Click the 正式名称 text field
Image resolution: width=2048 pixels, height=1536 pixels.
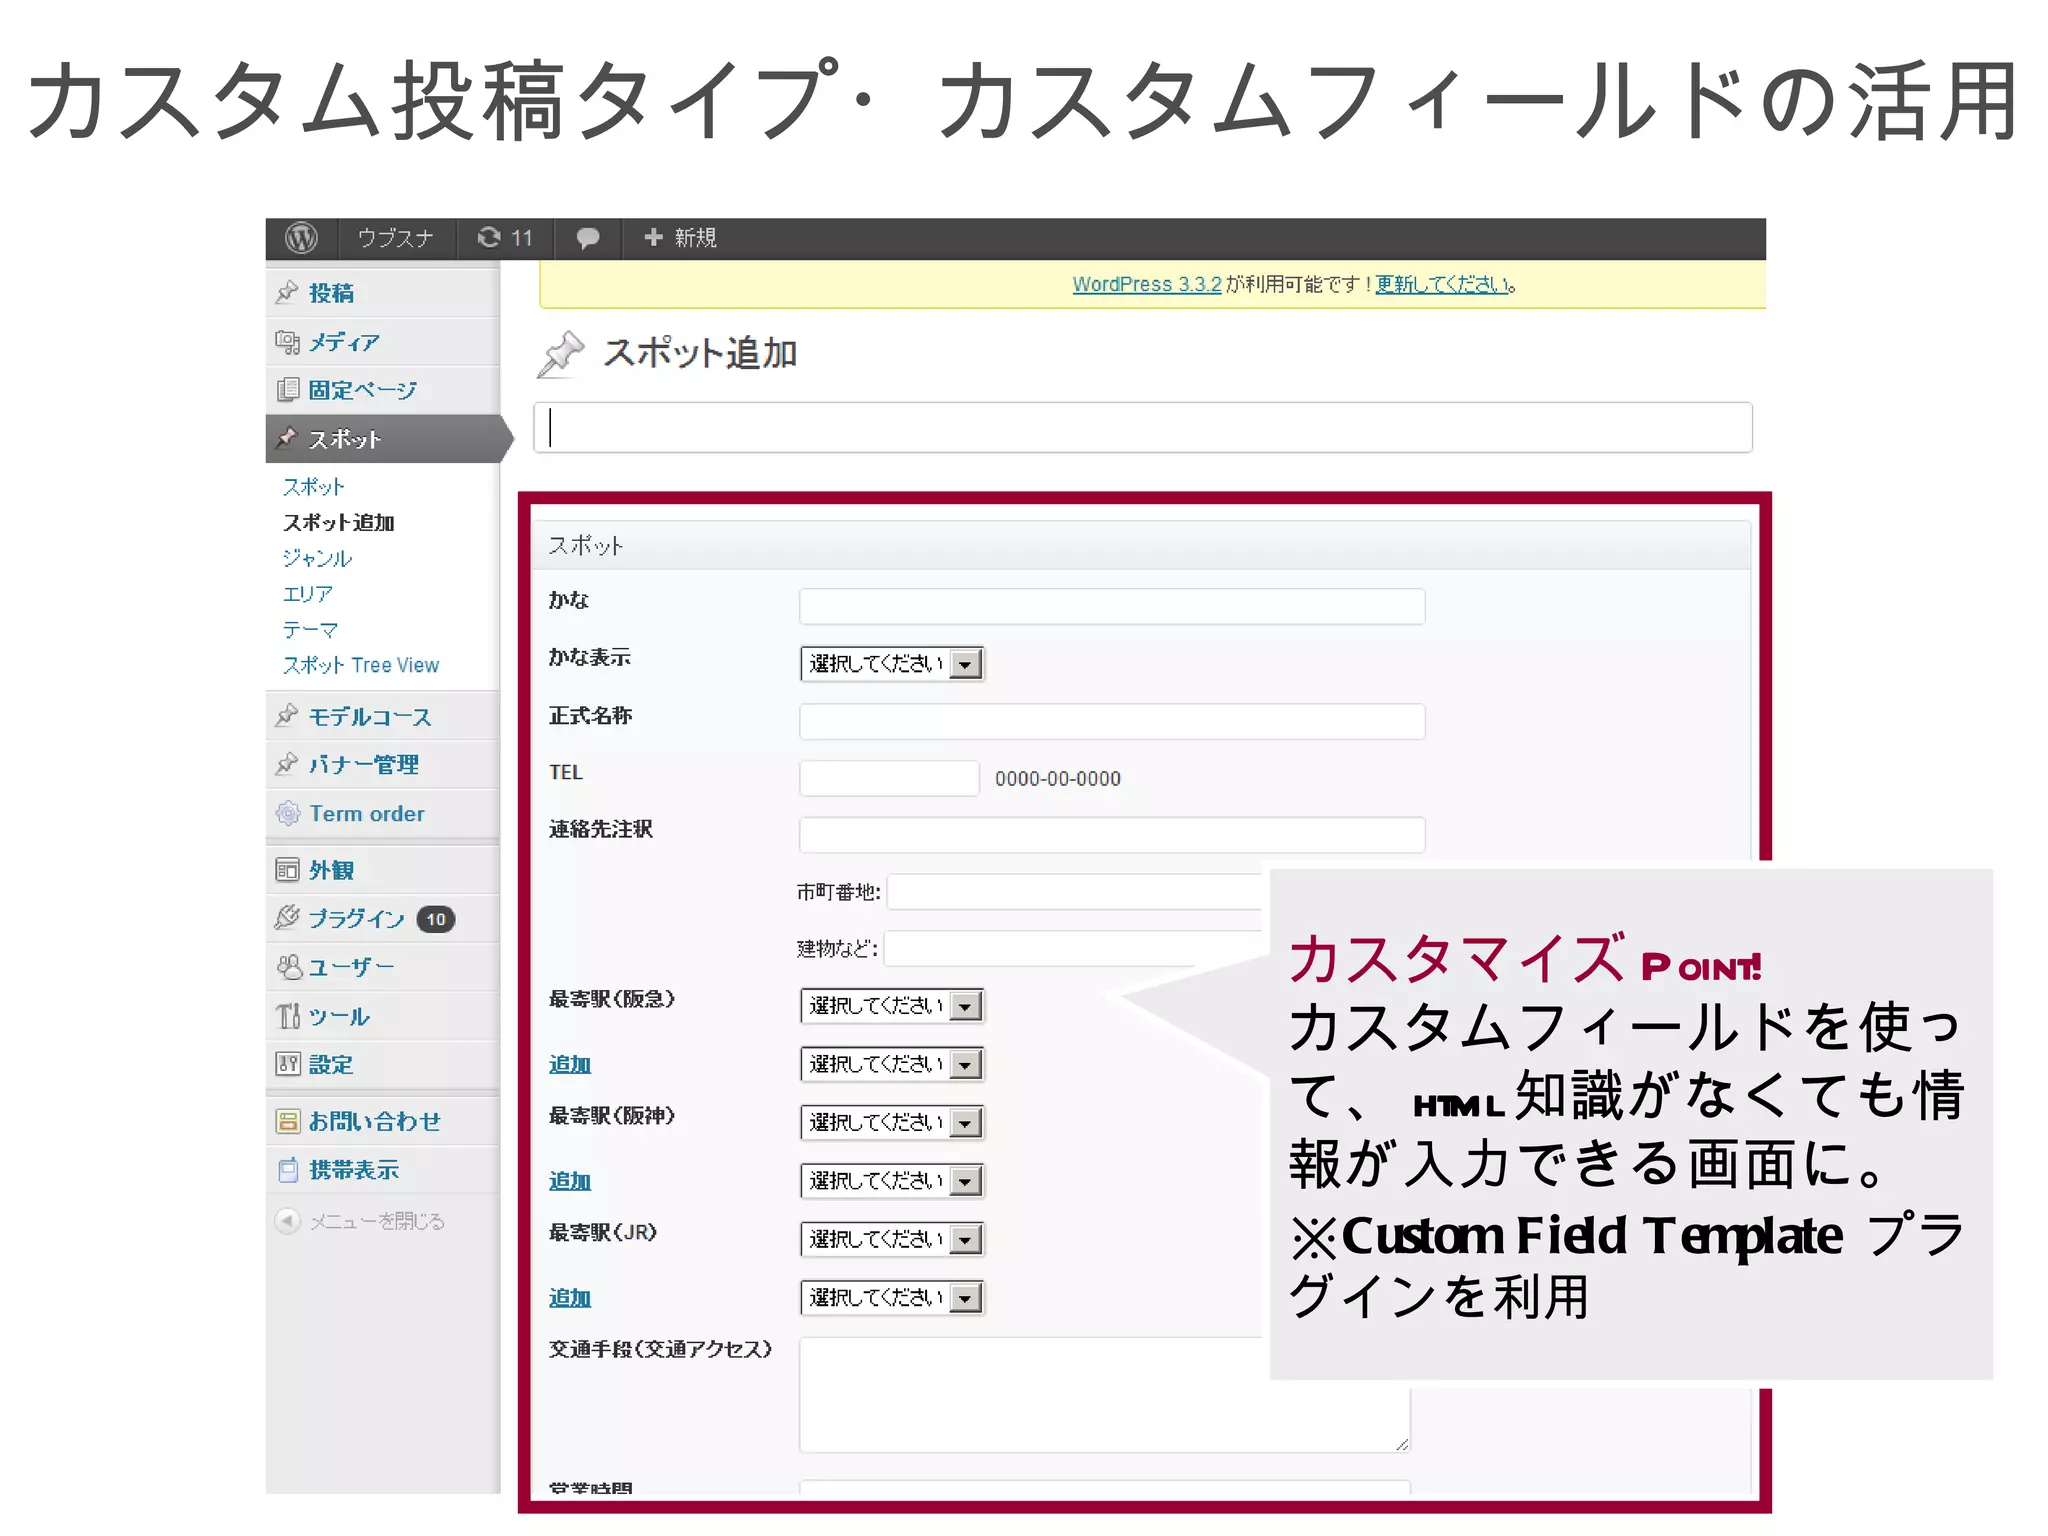1112,721
